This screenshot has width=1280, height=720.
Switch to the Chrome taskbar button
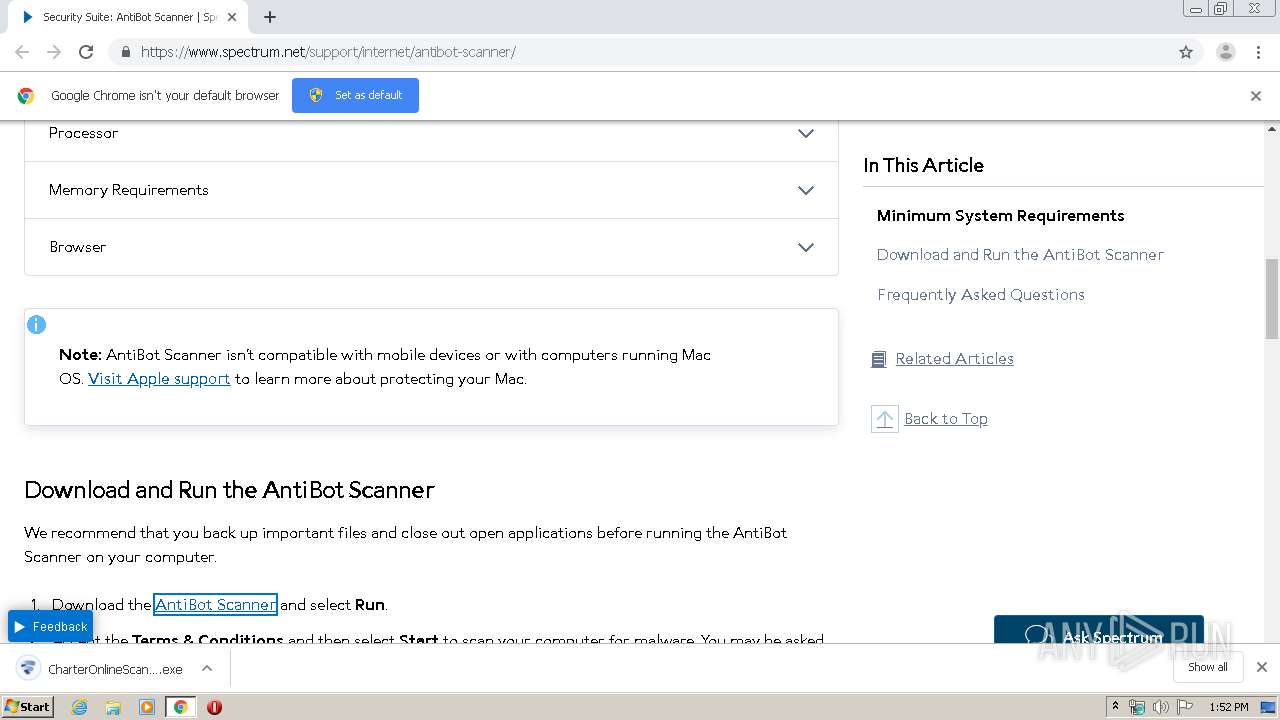181,707
